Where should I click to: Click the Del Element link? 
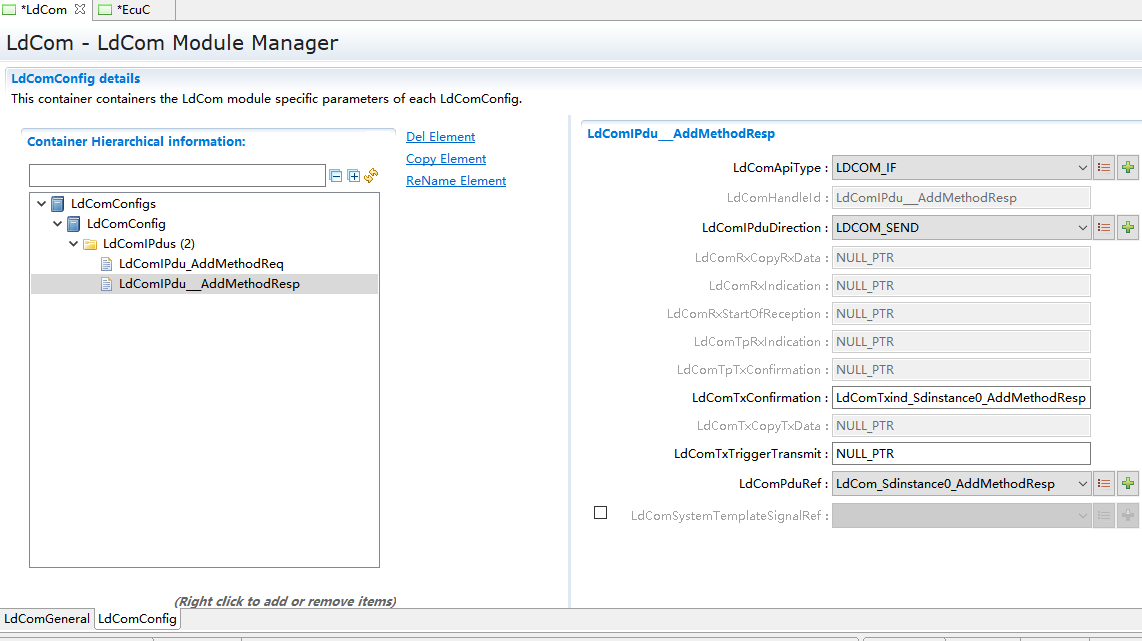(x=440, y=137)
